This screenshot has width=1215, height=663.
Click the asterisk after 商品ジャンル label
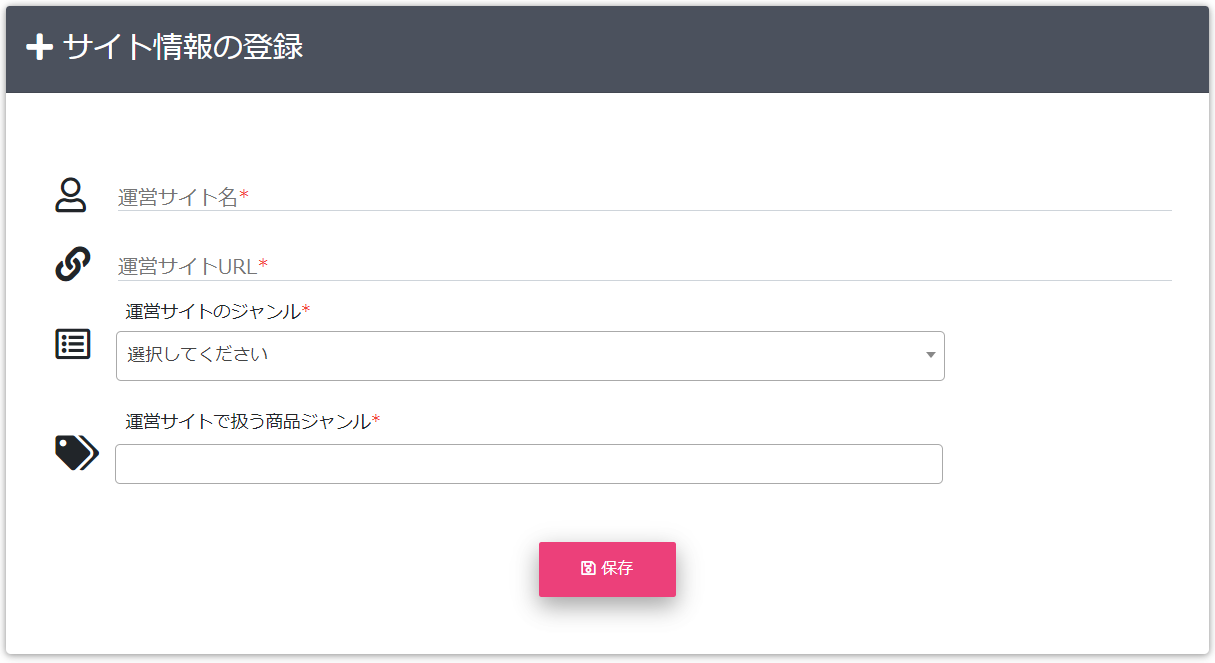[x=376, y=420]
